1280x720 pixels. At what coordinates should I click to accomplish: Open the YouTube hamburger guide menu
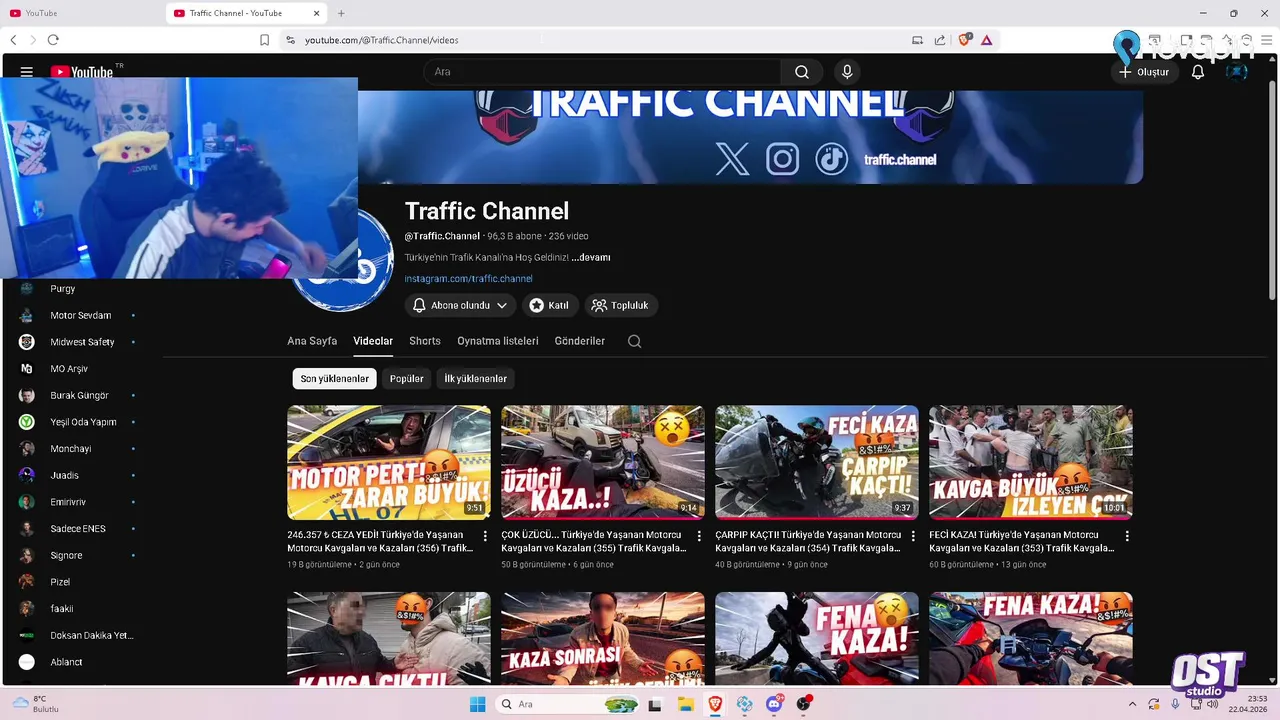click(x=27, y=72)
